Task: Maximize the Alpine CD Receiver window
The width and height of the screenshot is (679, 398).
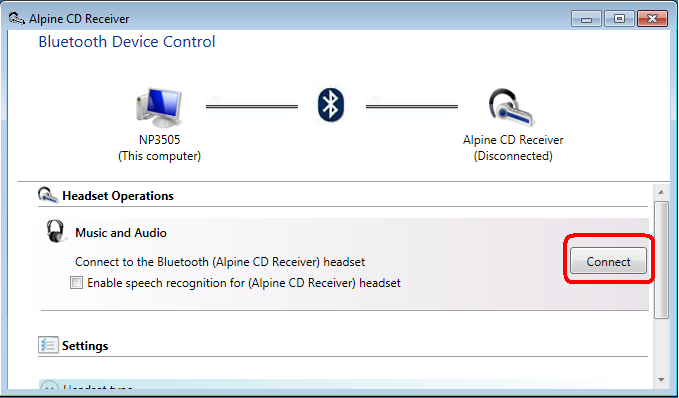Action: 619,19
